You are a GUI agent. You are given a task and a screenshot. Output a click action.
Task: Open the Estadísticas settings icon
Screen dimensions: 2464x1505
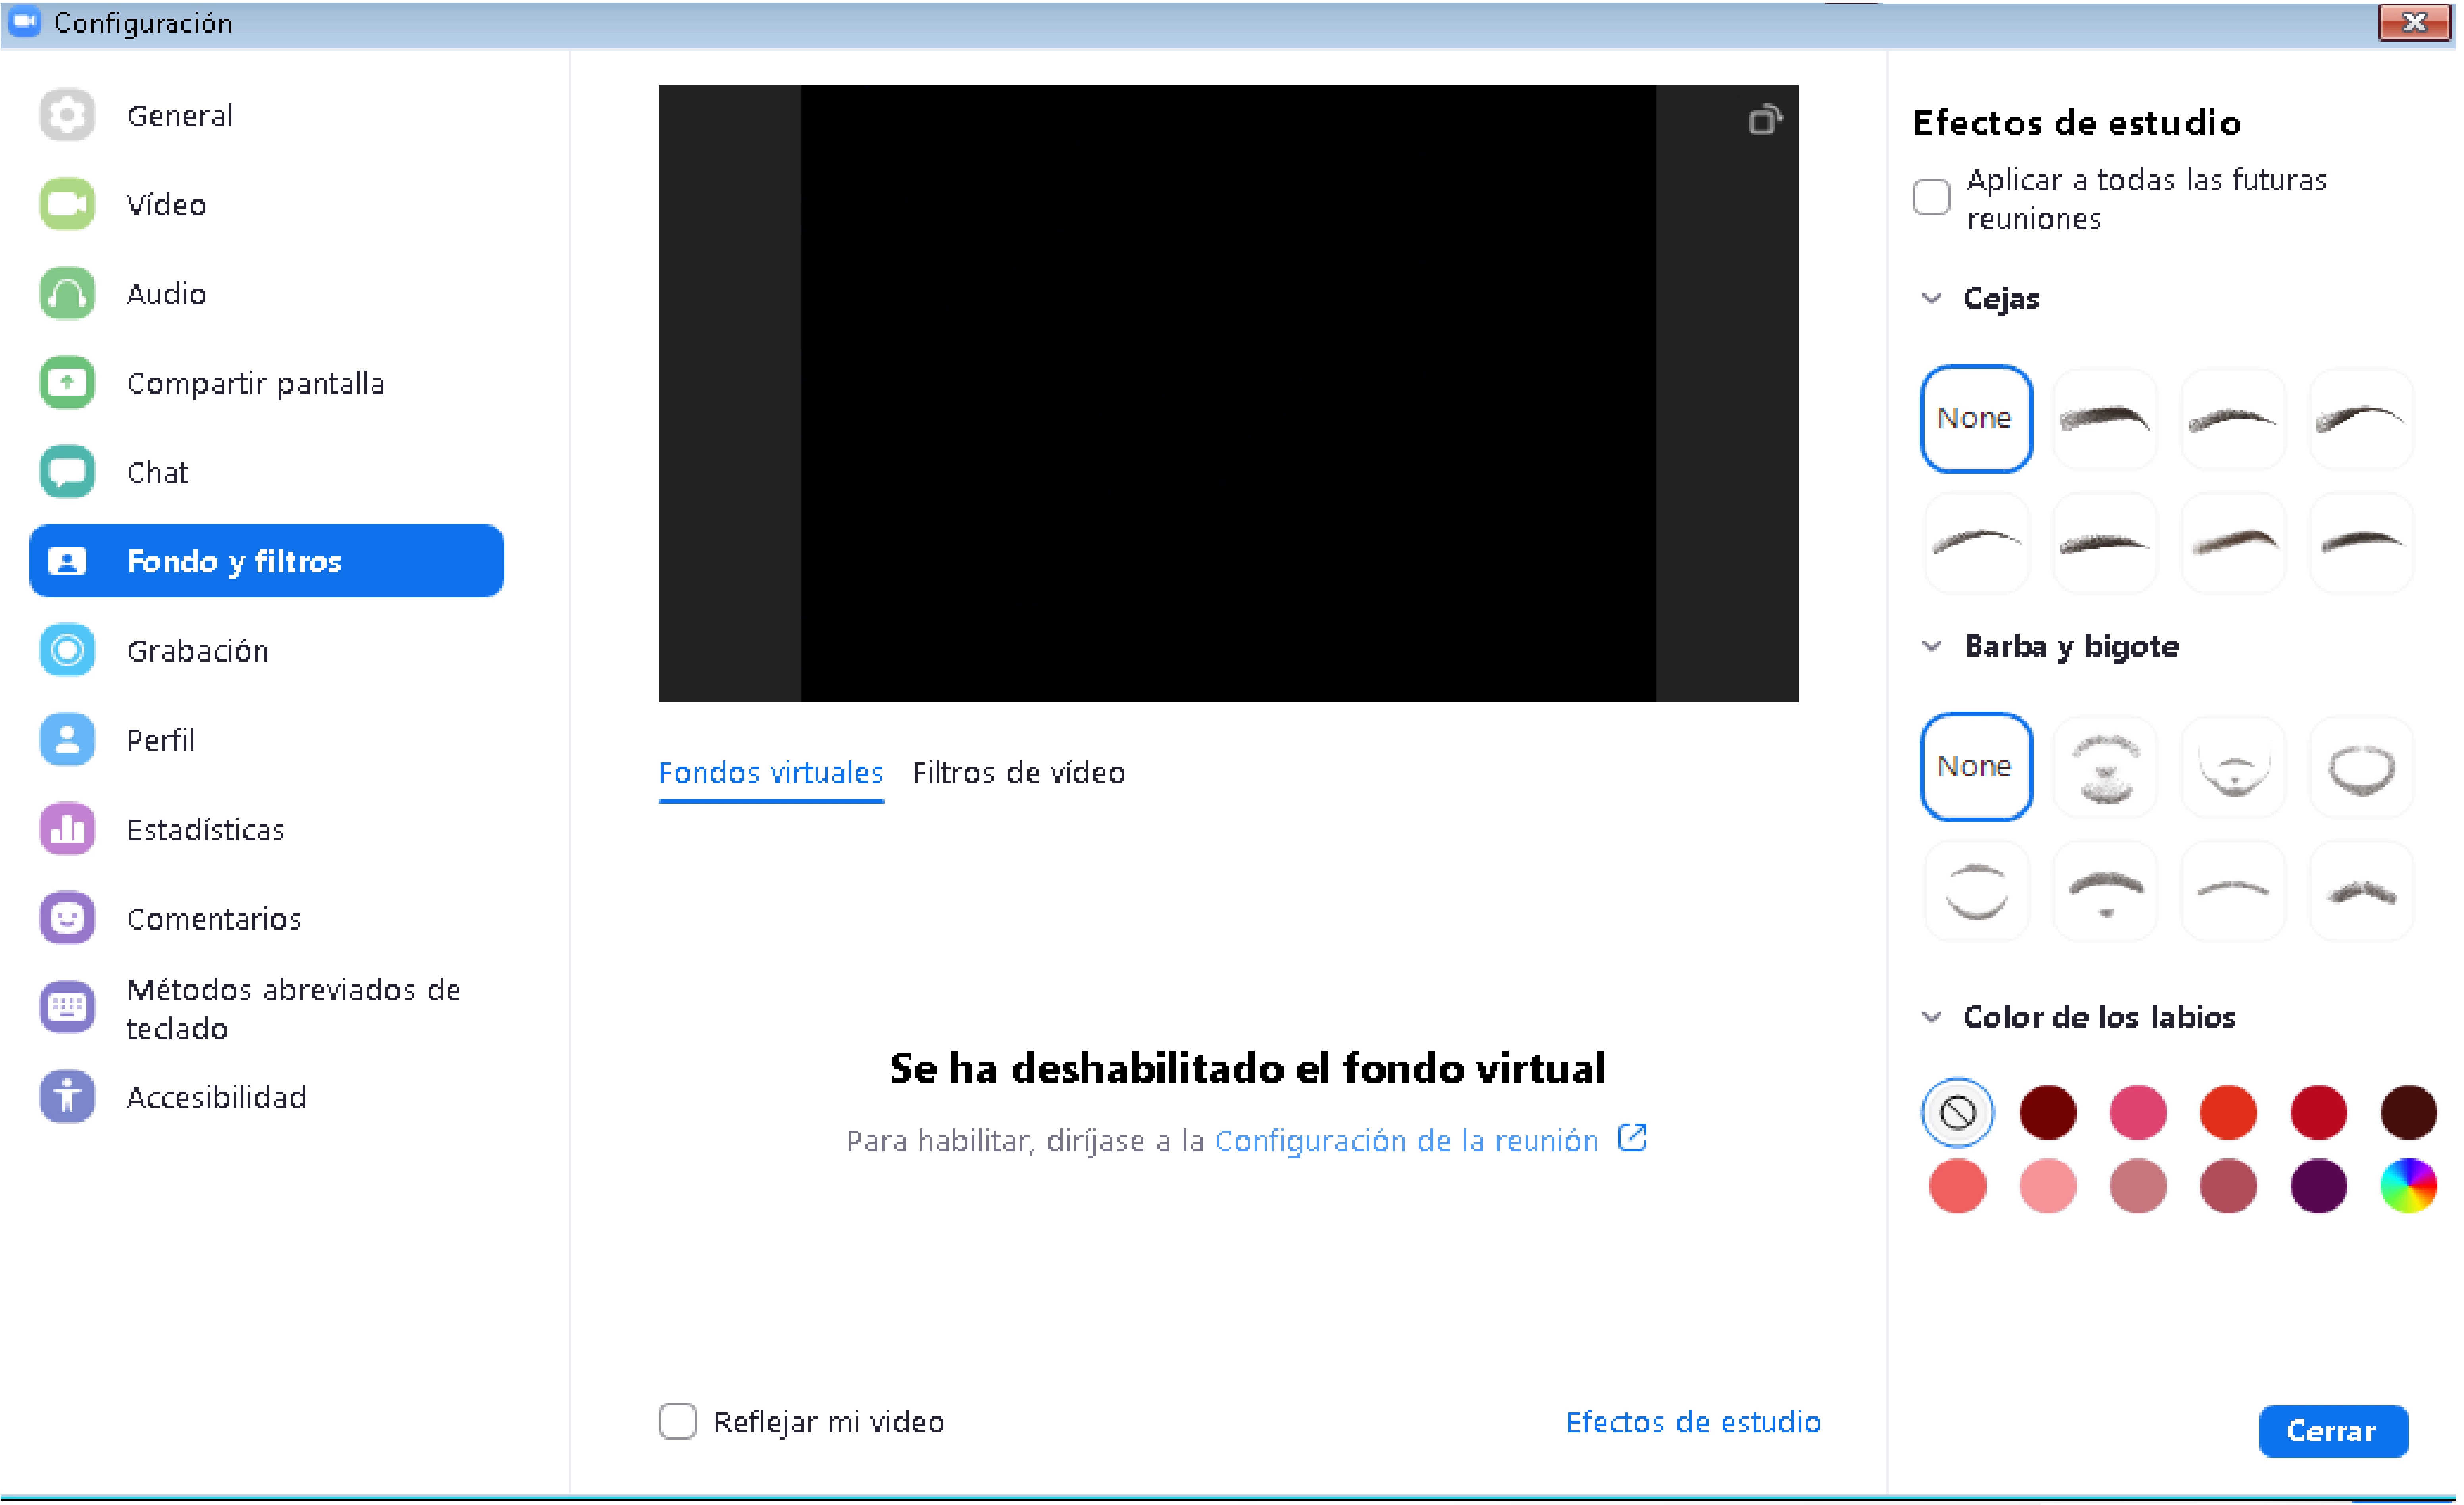point(67,829)
